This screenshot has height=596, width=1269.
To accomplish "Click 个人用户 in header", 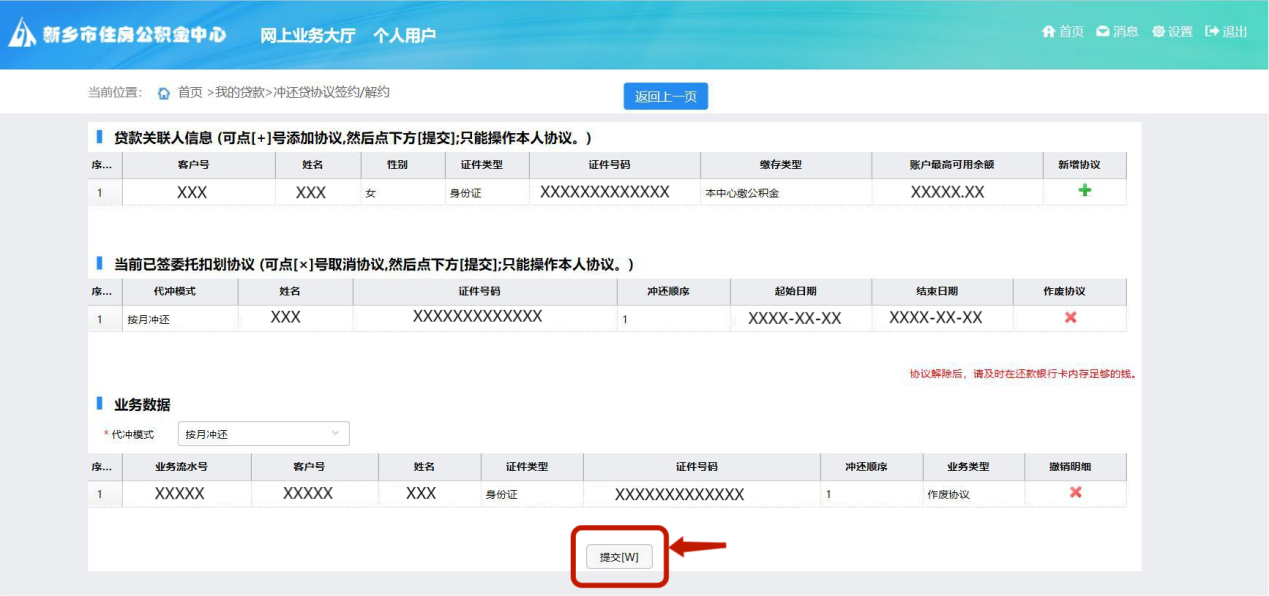I will click(405, 35).
